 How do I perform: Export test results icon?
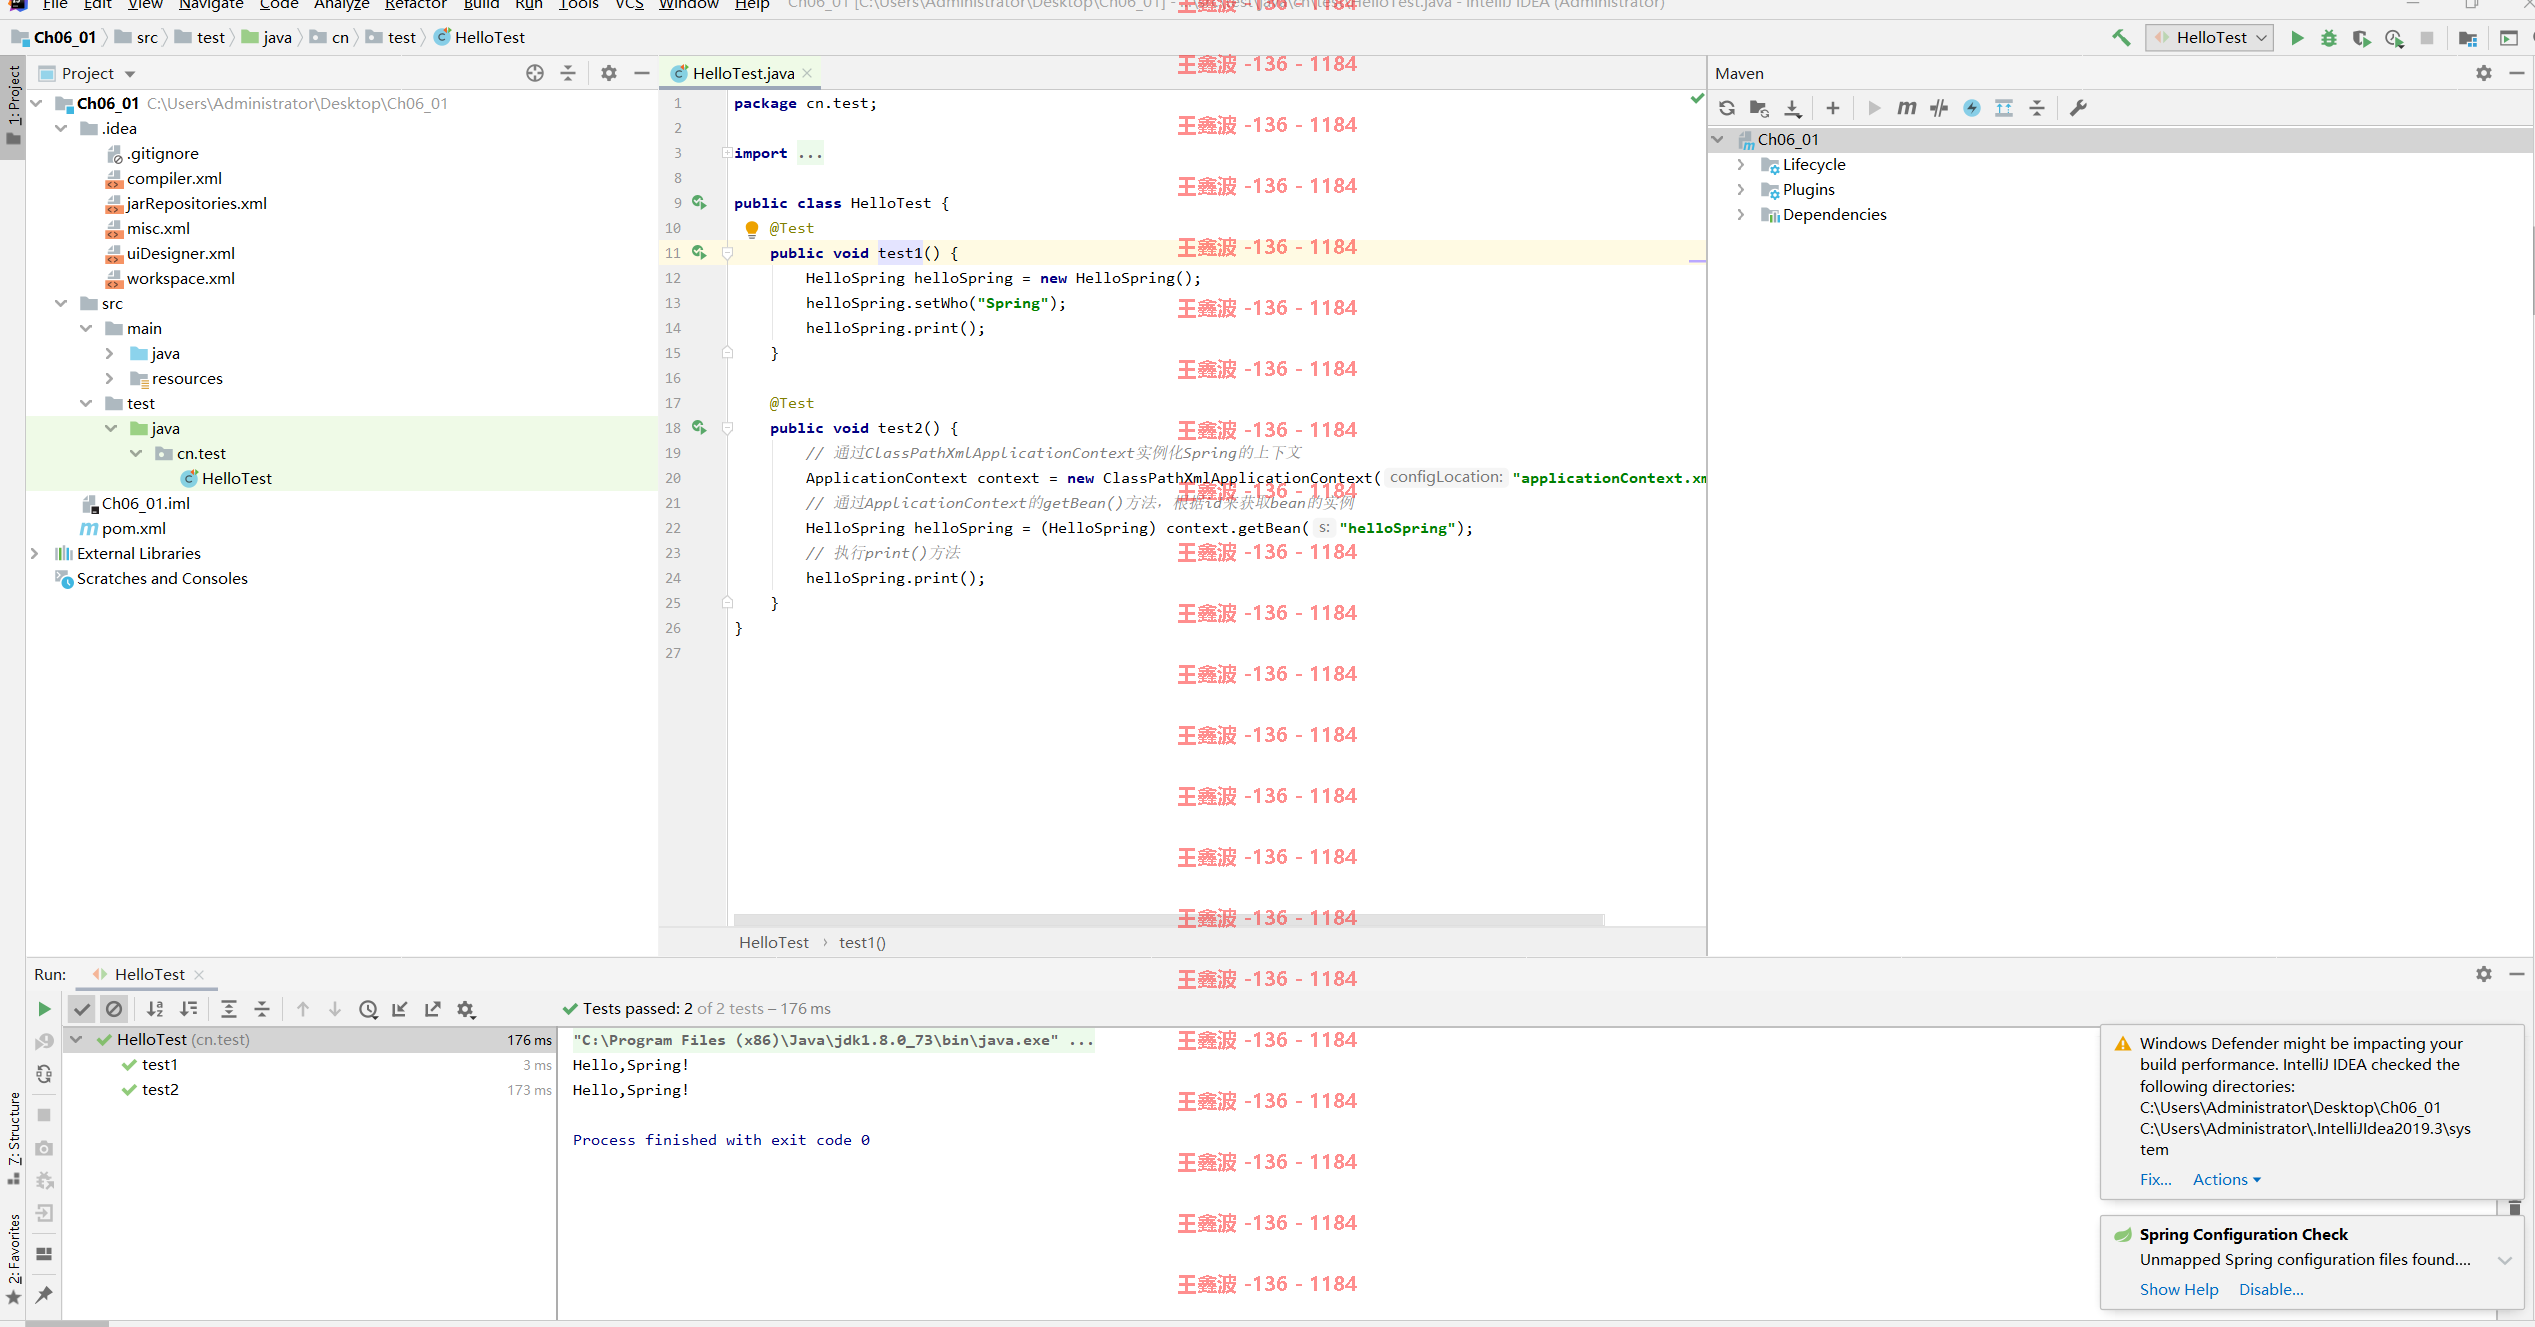point(433,1009)
